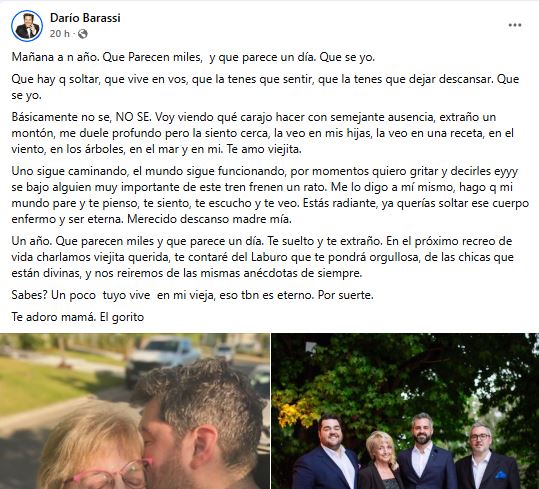Click the paragraph starting "Uno sigue caminando"

[270, 195]
